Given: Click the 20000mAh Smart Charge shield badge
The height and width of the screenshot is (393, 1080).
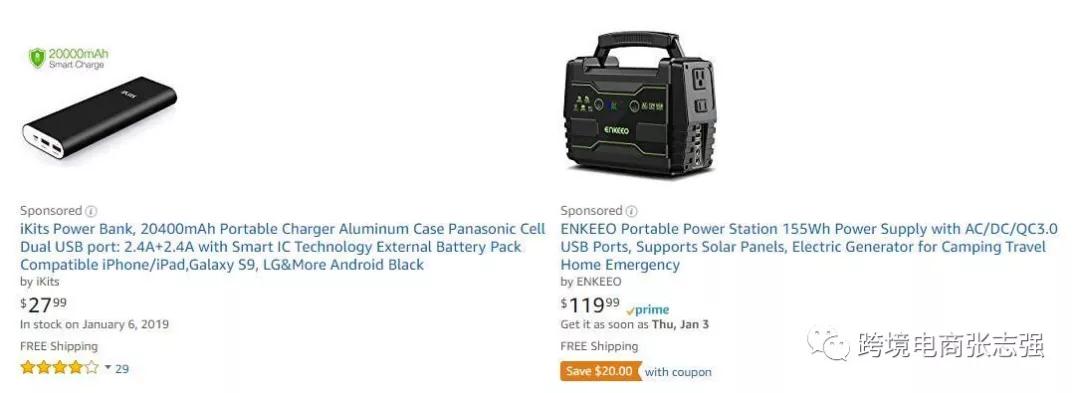Looking at the screenshot, I should (x=68, y=58).
